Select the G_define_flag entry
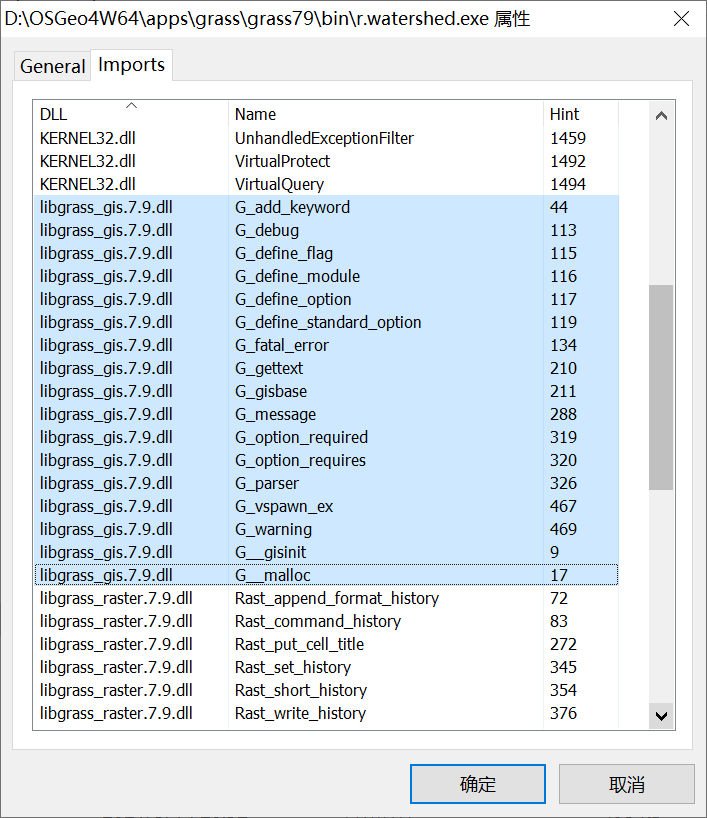 tap(326, 253)
